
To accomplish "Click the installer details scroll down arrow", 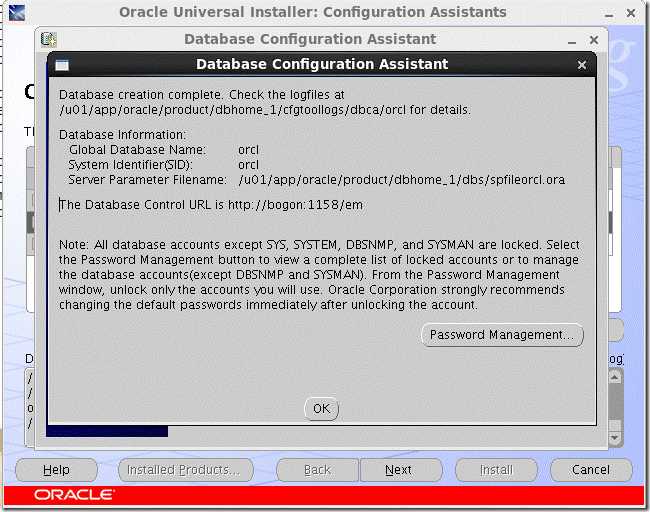I will pyautogui.click(x=615, y=437).
